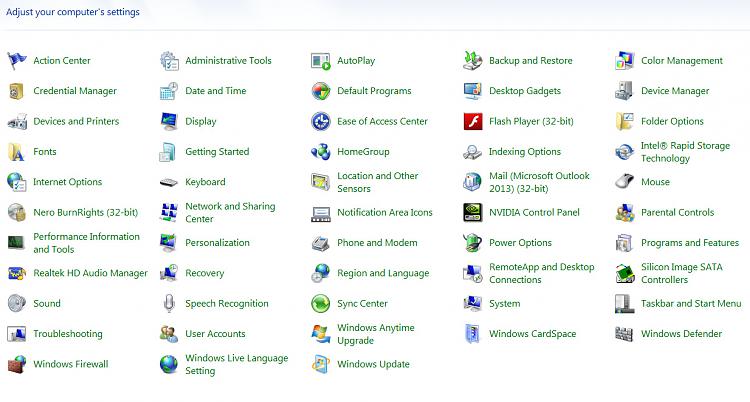Click the Fonts folder icon
This screenshot has width=750, height=402.
[x=17, y=152]
